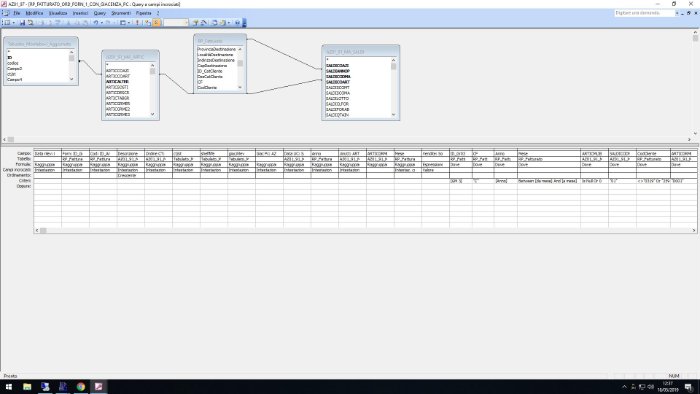700x394 pixels.
Task: Open the Top Values combo box
Action: (176, 22)
